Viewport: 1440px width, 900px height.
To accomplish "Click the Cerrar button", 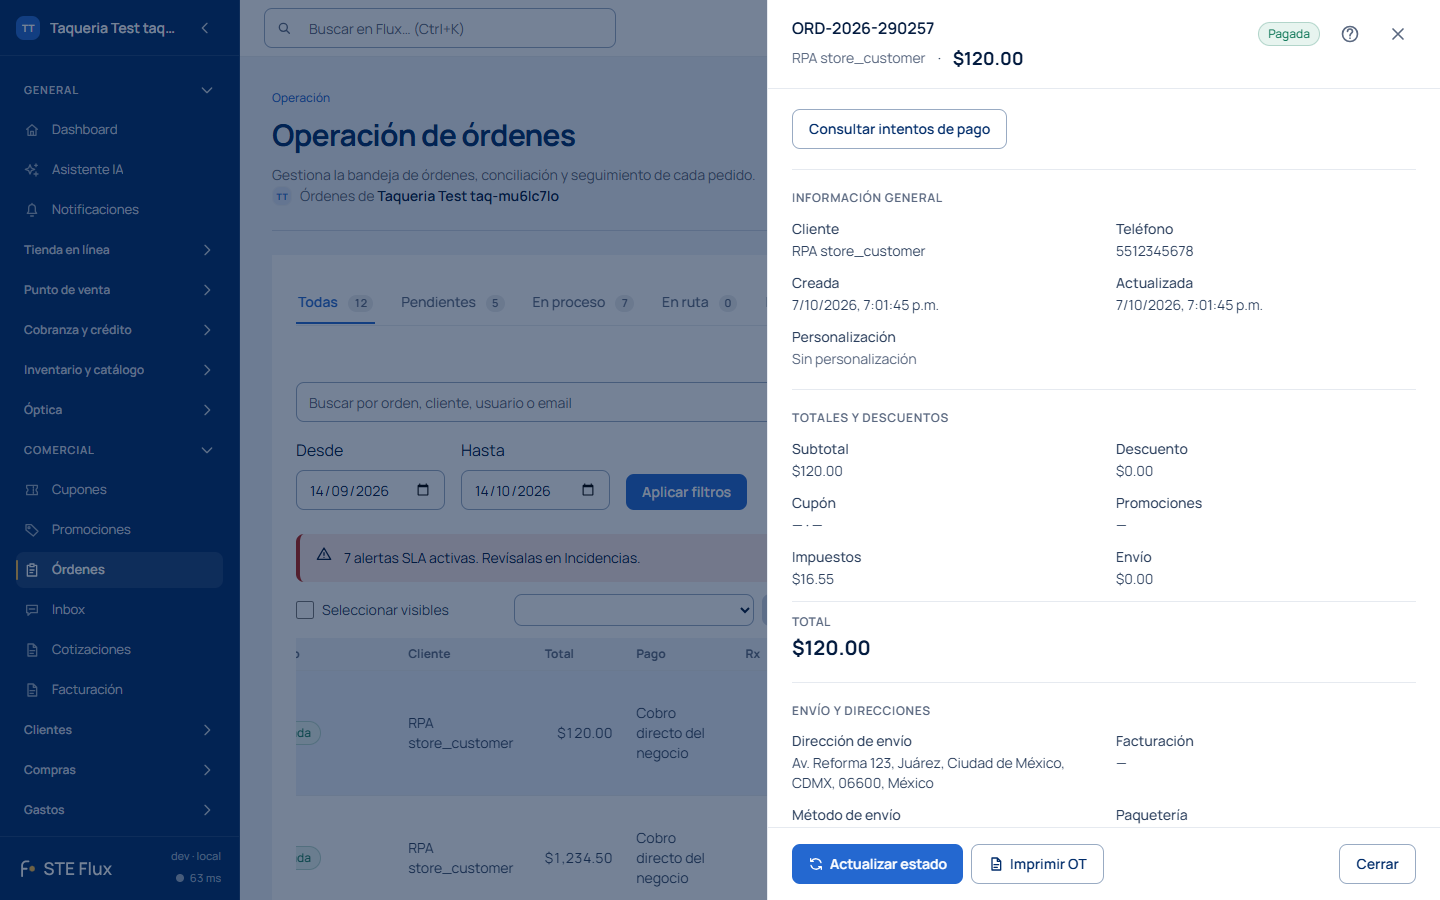I will [x=1377, y=864].
